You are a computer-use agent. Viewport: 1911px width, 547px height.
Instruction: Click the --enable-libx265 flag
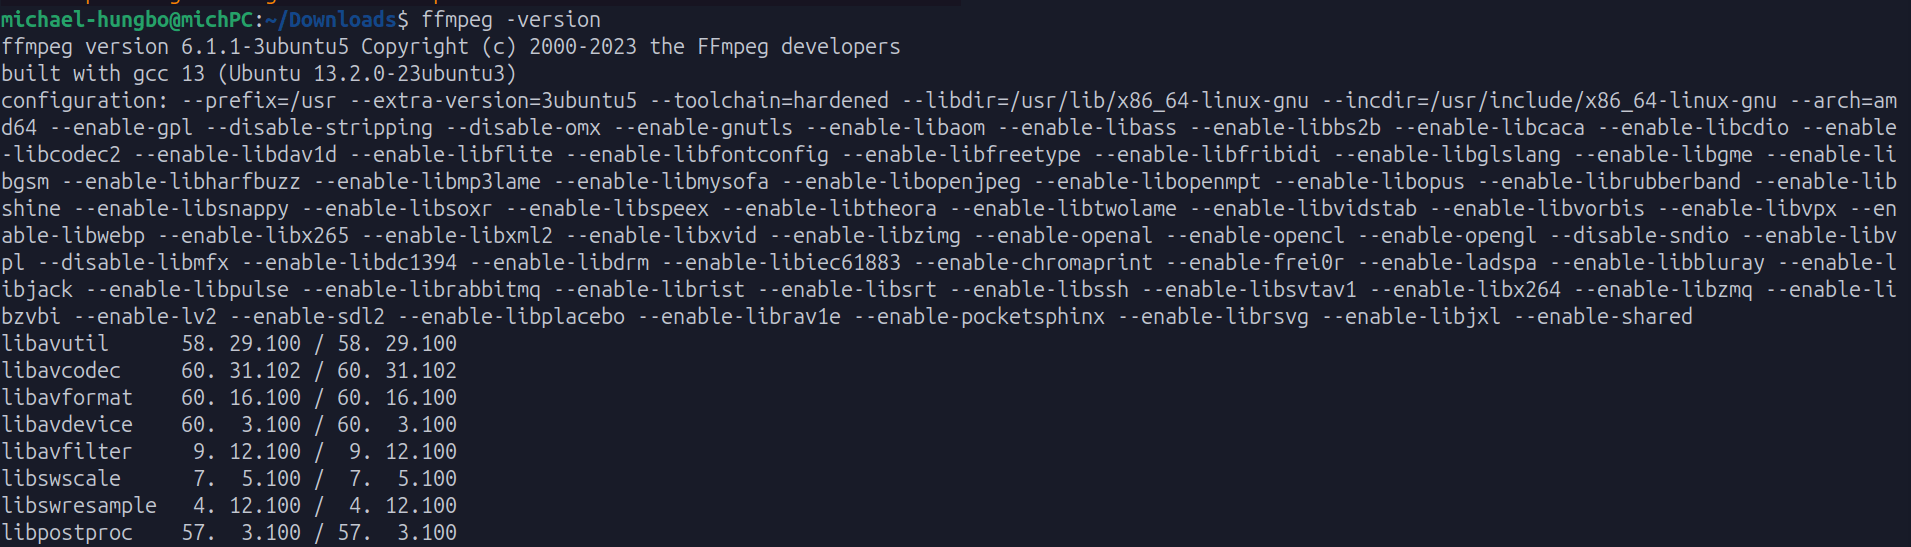pyautogui.click(x=253, y=236)
